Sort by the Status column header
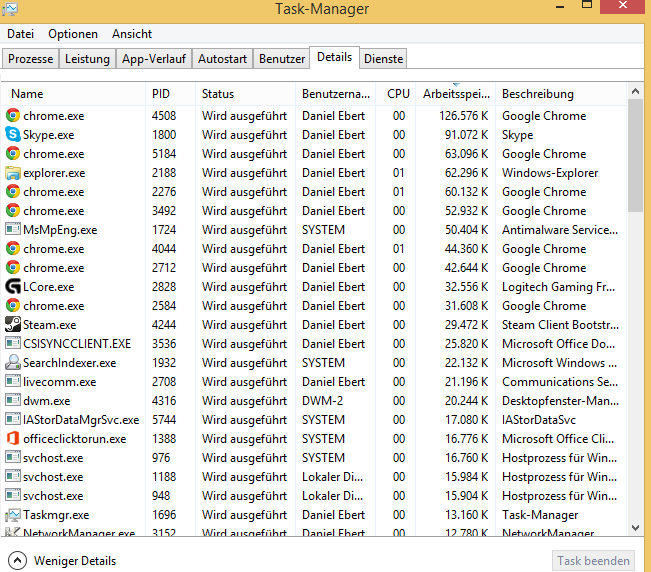Image resolution: width=651 pixels, height=572 pixels. click(245, 94)
